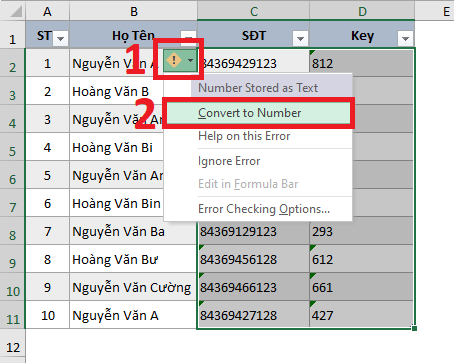Viewport: 454px width, 363px height.
Task: Click the fill handle at selection corner
Action: [x=414, y=328]
